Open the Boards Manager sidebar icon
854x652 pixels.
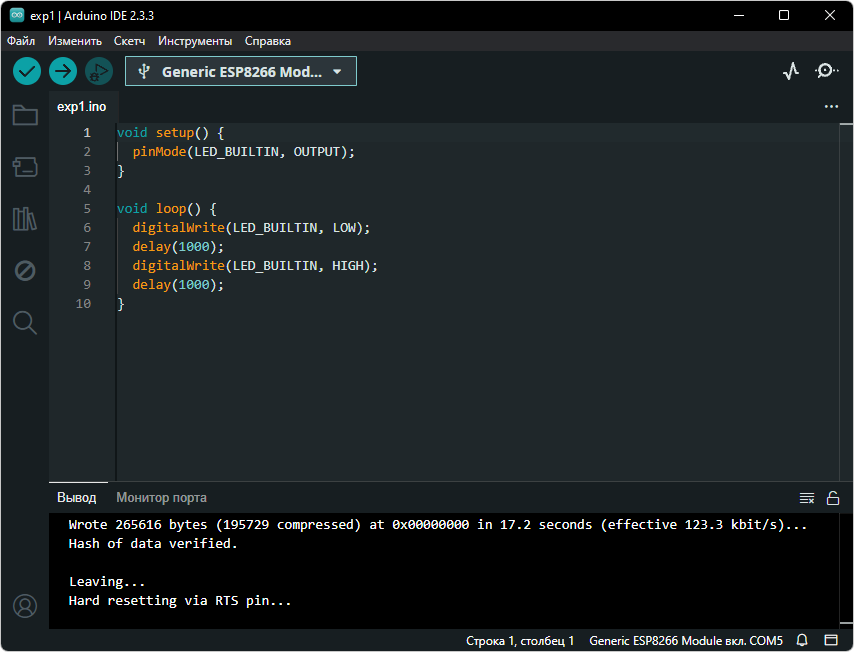[25, 167]
